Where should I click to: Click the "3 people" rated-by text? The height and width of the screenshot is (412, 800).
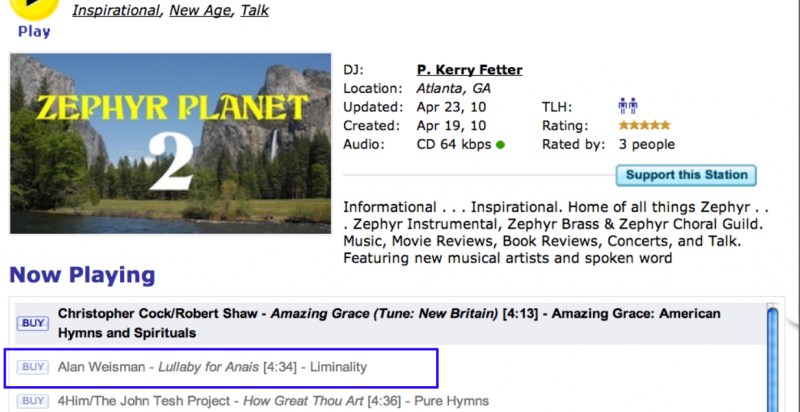tap(646, 145)
